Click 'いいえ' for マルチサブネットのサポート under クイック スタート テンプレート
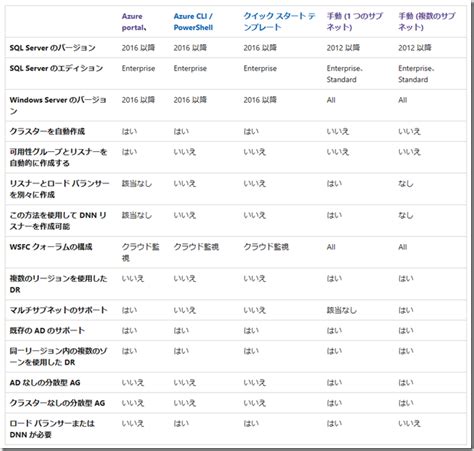474x451 pixels. pyautogui.click(x=255, y=310)
